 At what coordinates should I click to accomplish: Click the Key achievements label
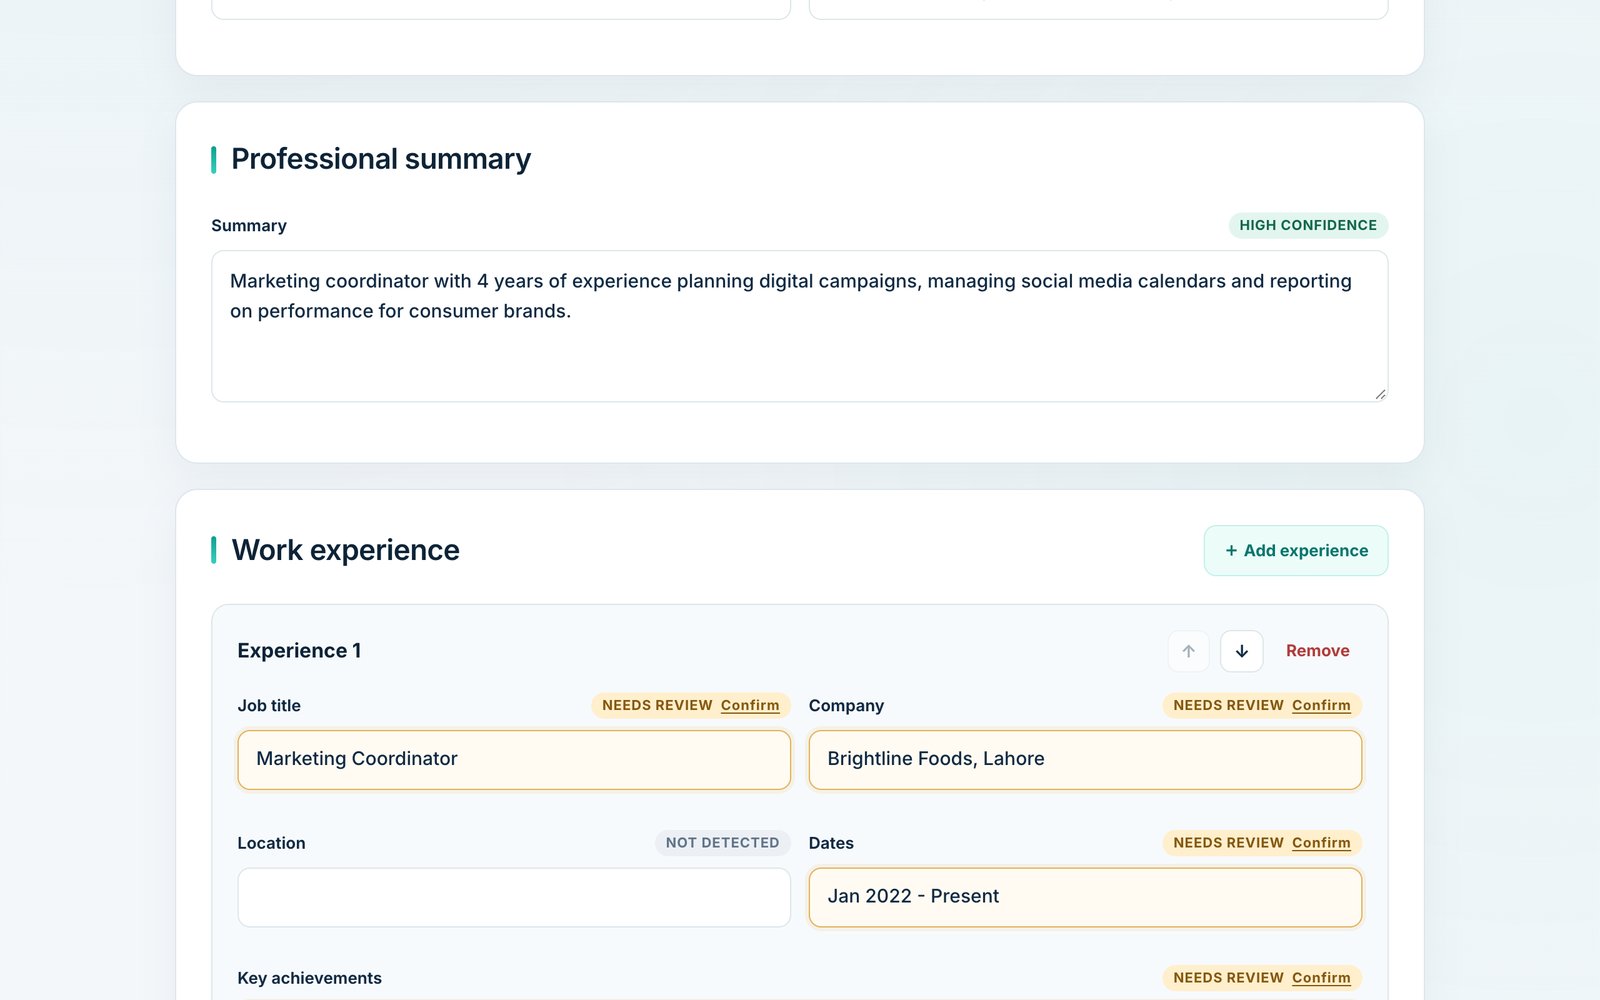coord(309,978)
